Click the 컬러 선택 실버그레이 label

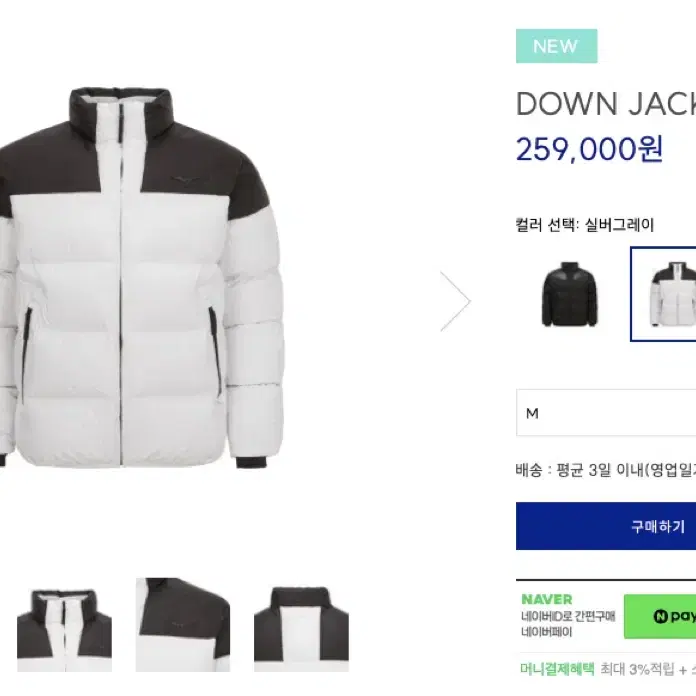(x=585, y=225)
